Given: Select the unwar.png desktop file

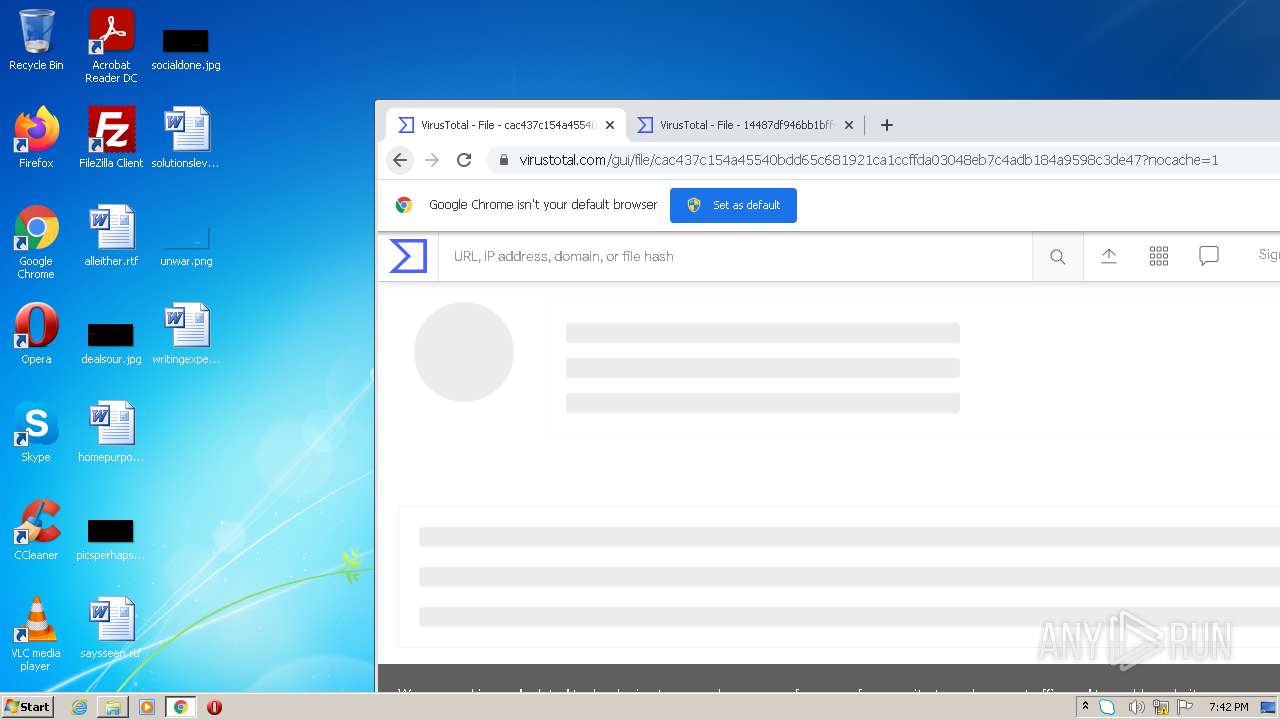Looking at the screenshot, I should click(x=186, y=246).
